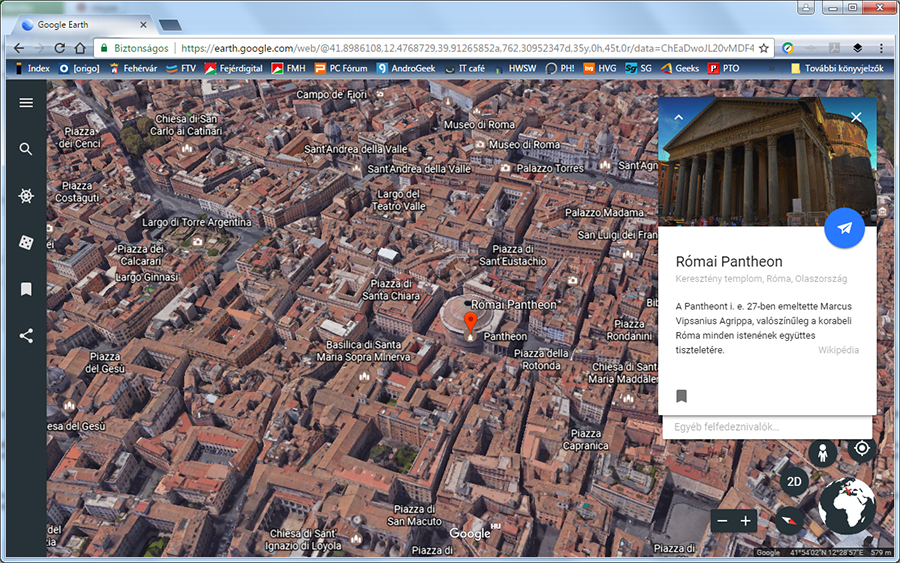
Task: Open browser home page icon
Action: click(80, 48)
